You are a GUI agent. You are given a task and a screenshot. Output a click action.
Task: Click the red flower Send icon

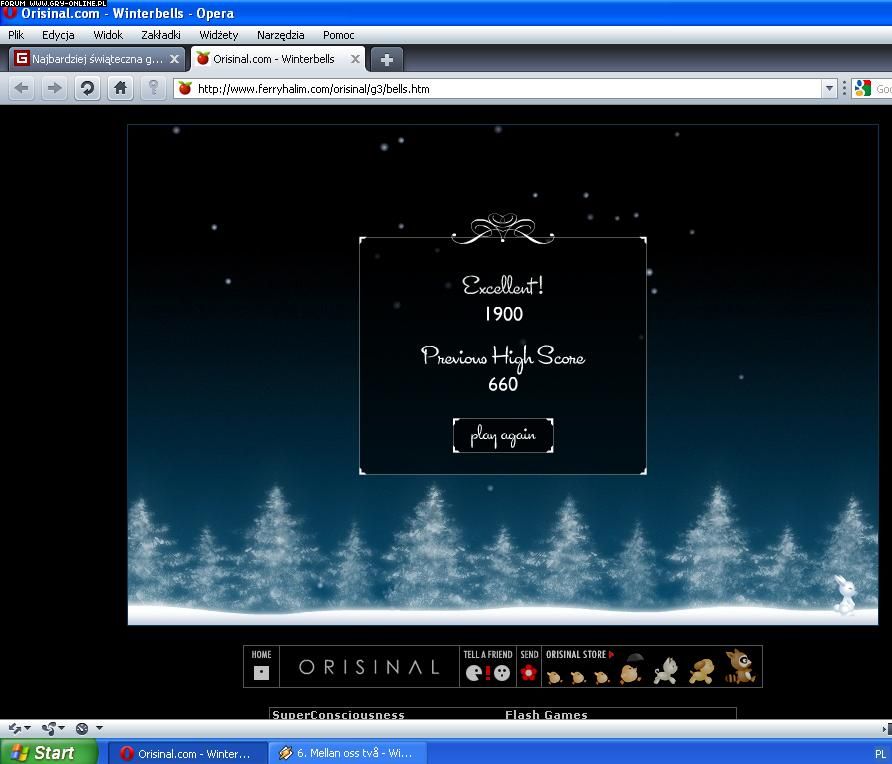[x=529, y=673]
